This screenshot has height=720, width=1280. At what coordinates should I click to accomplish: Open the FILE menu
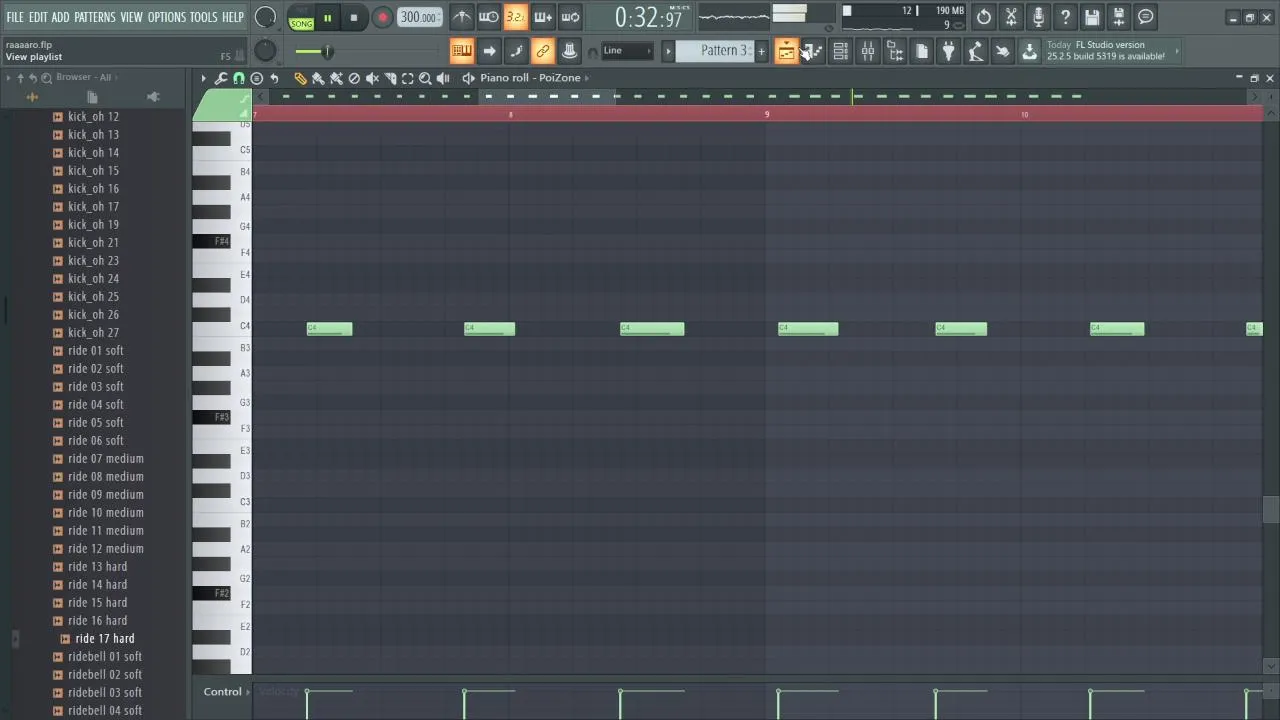[x=15, y=17]
